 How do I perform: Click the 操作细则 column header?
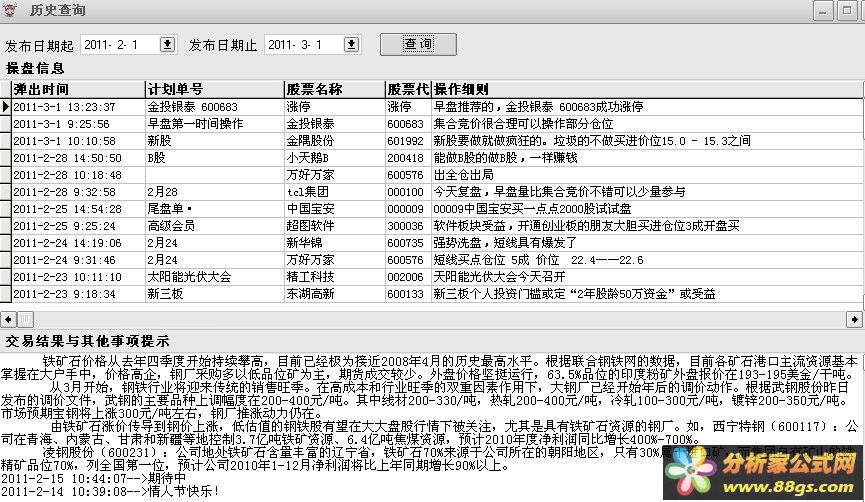[x=647, y=89]
